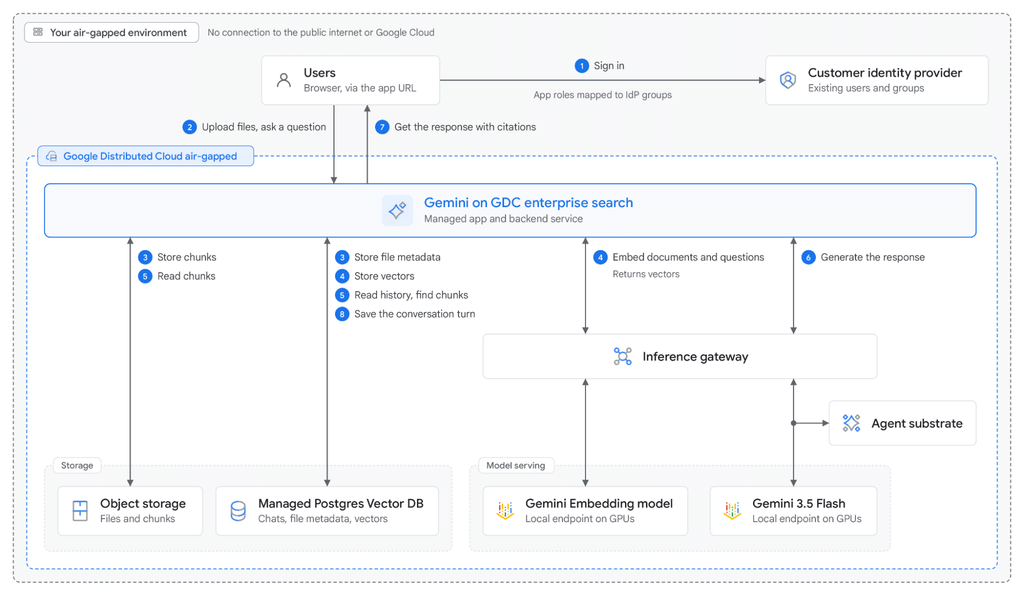Click the icon before 'Your air-gapped environment'
Viewport: 1024px width, 596px height.
pyautogui.click(x=38, y=32)
